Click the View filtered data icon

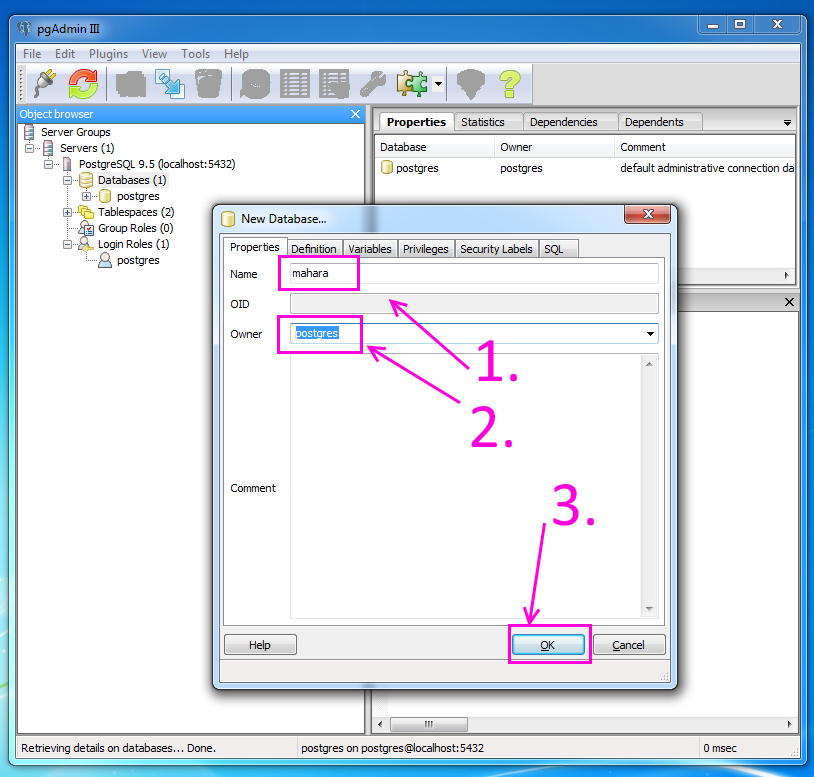click(334, 83)
